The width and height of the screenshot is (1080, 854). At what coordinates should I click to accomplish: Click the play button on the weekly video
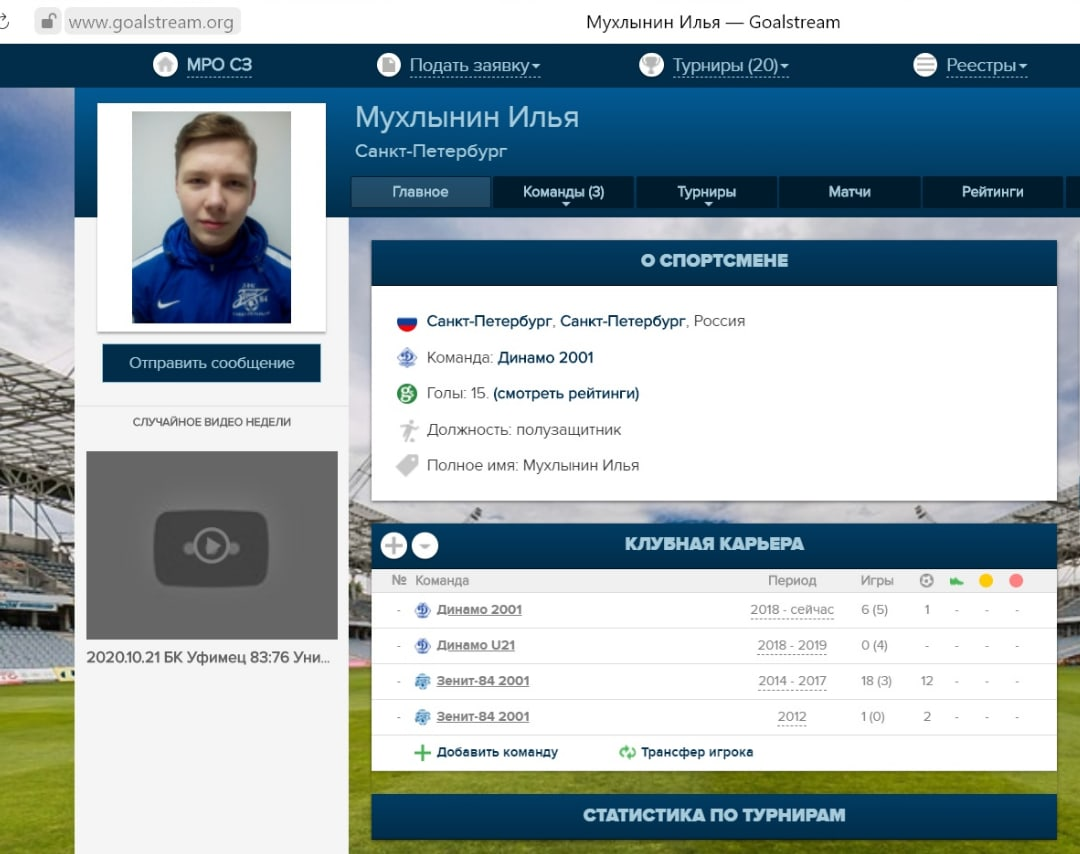[212, 545]
